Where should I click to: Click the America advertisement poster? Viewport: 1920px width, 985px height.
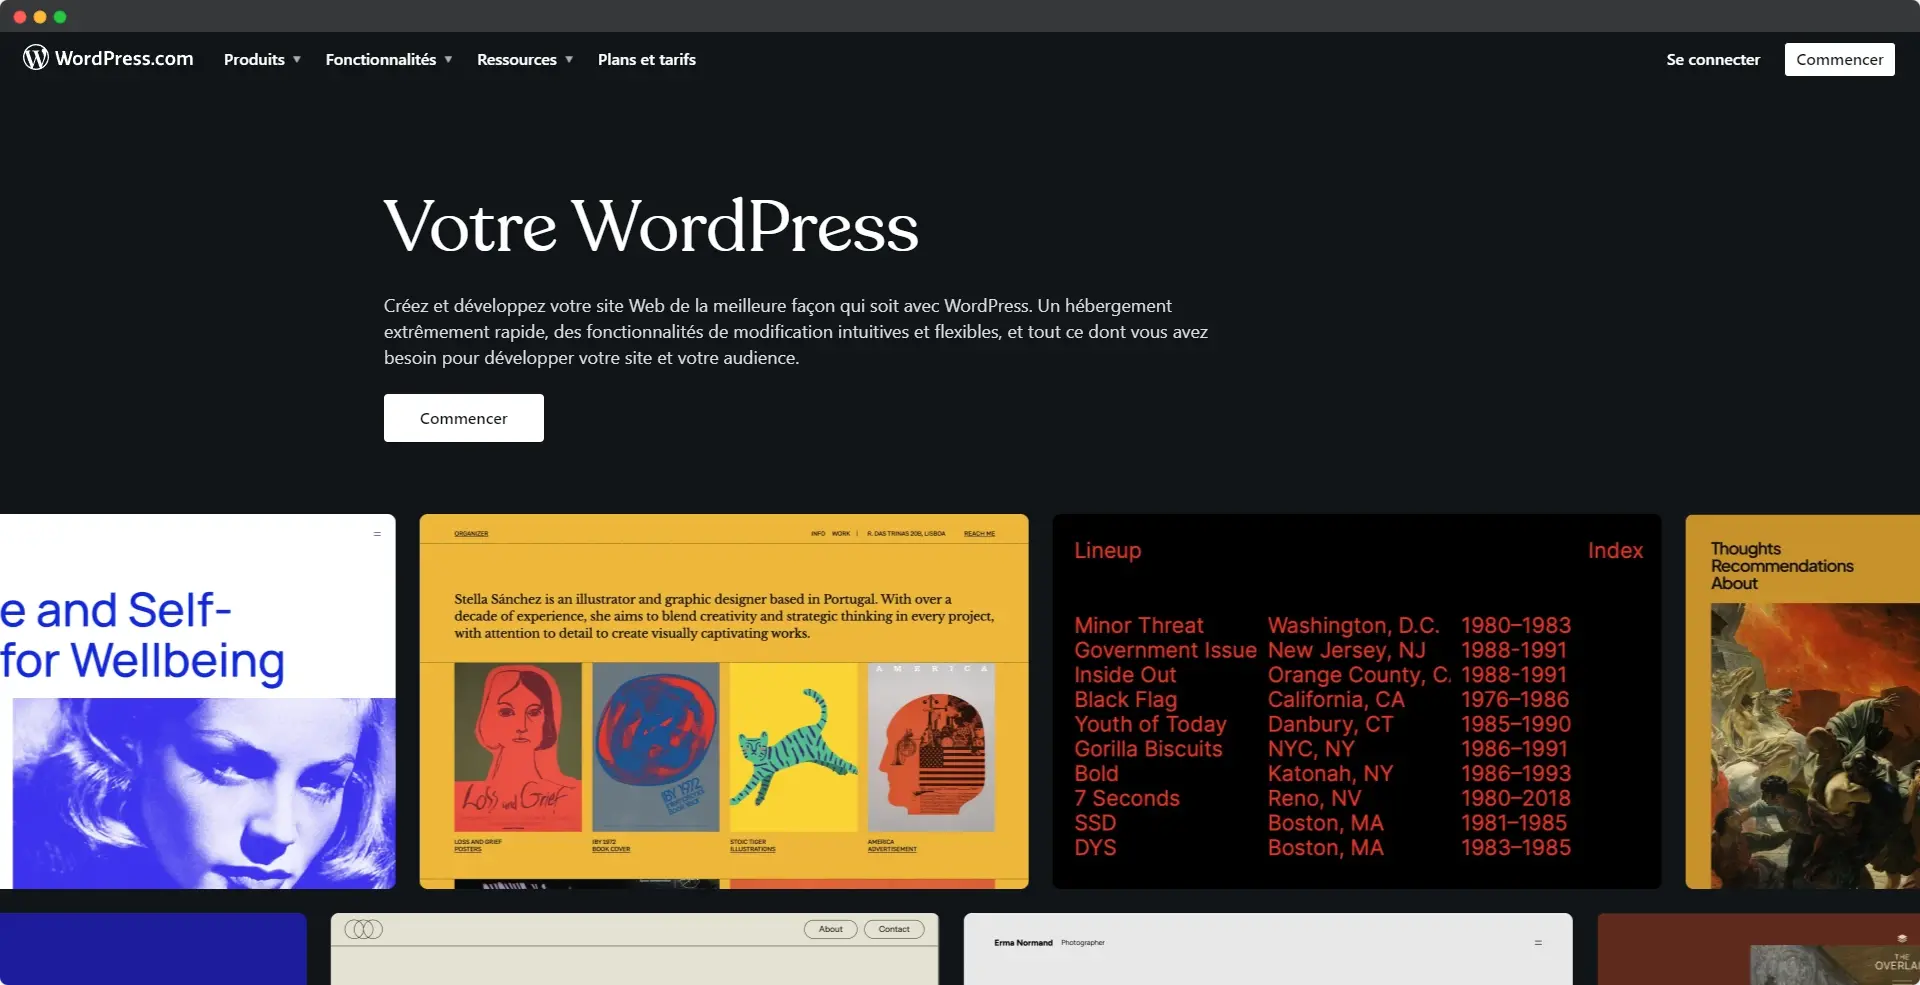[x=931, y=747]
